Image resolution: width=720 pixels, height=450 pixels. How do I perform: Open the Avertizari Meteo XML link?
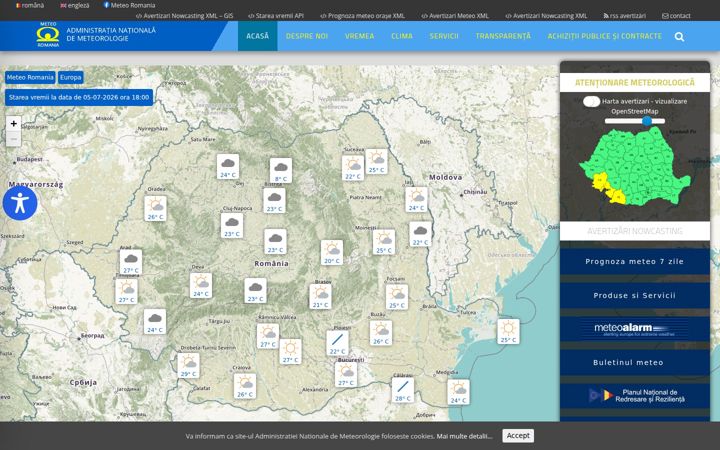[455, 16]
